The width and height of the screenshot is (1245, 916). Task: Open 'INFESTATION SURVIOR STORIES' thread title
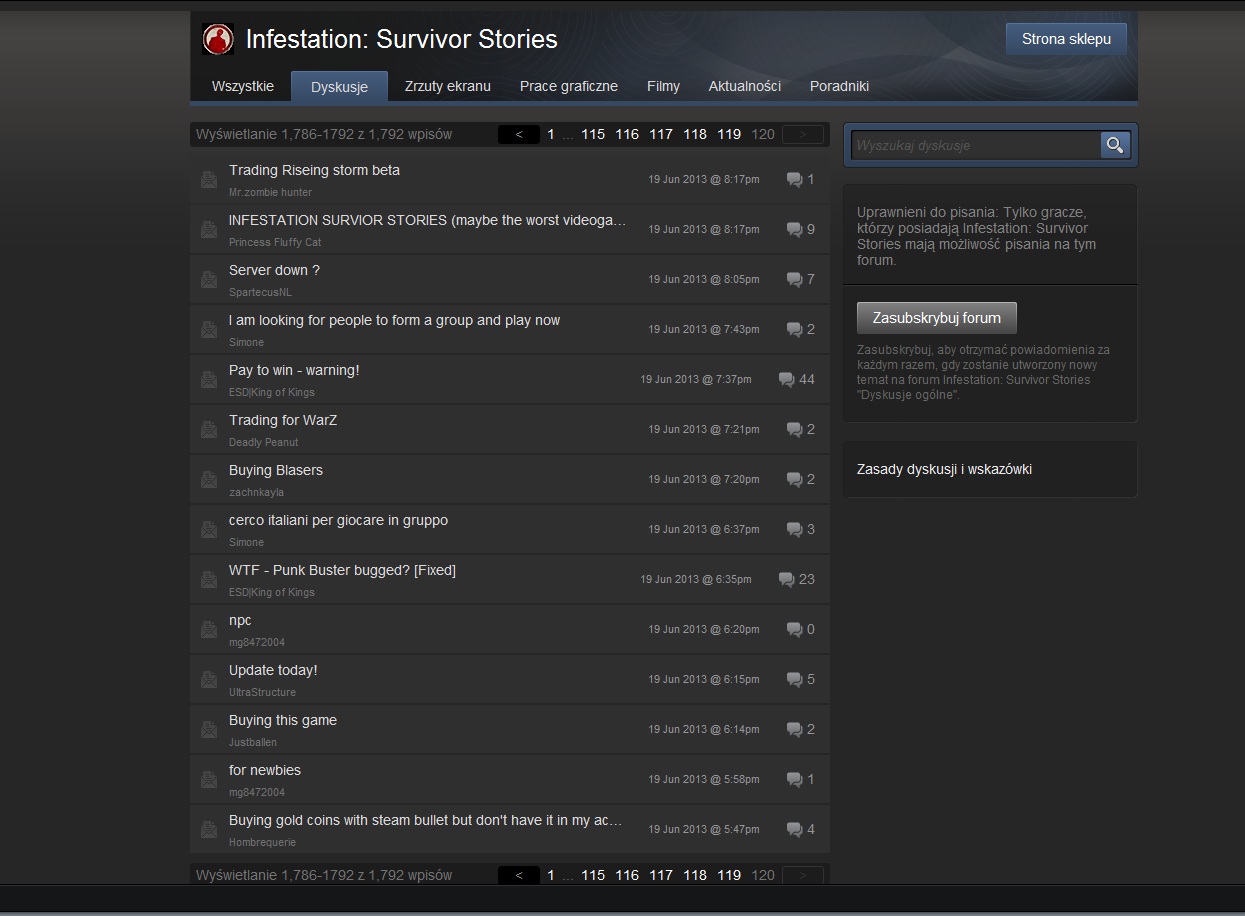(428, 220)
